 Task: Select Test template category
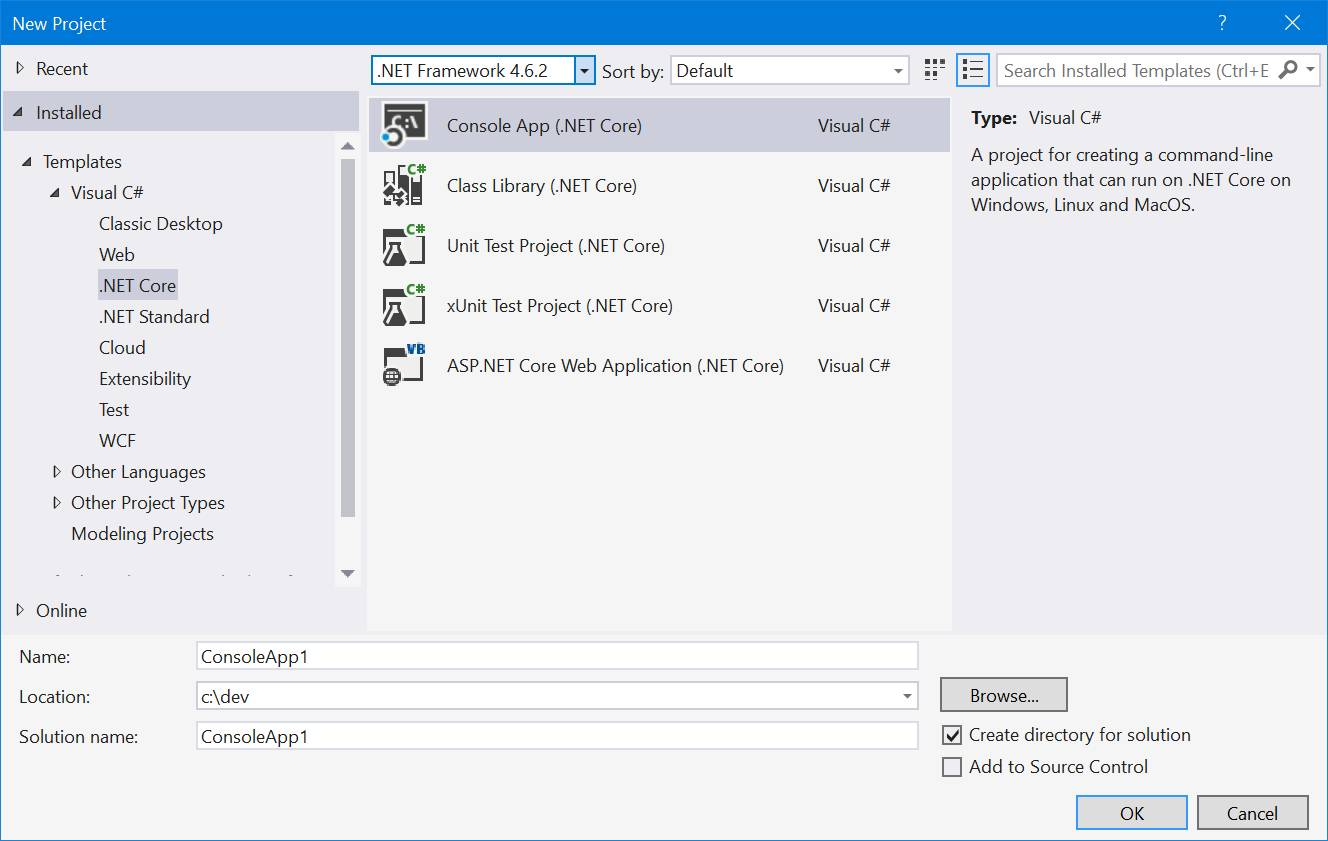coord(114,410)
